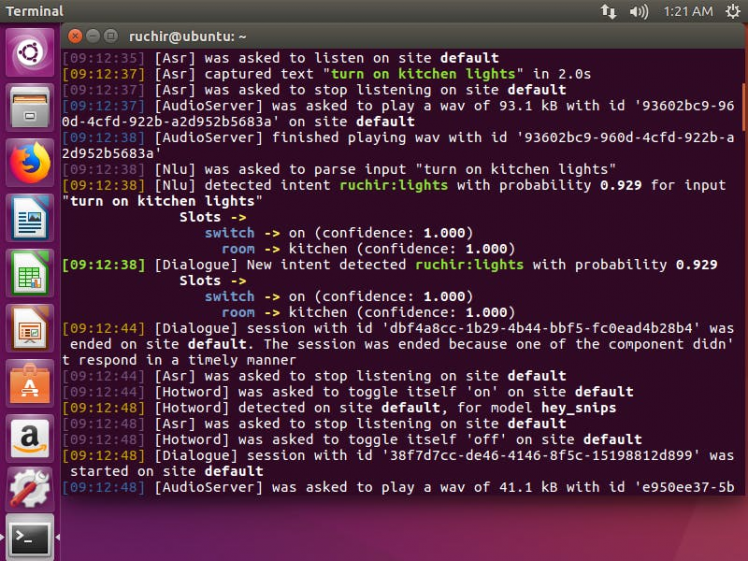Click the '41.1 kB' AudioServer line
Viewport: 748px width, 561px height.
(398, 488)
